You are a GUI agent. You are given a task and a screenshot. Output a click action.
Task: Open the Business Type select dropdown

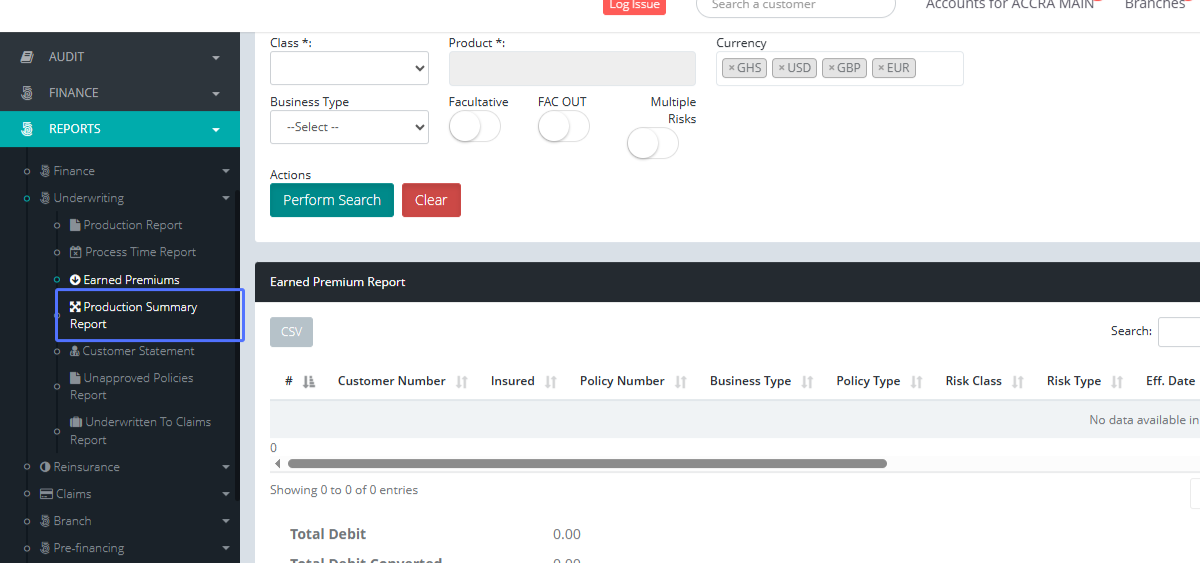pos(349,127)
